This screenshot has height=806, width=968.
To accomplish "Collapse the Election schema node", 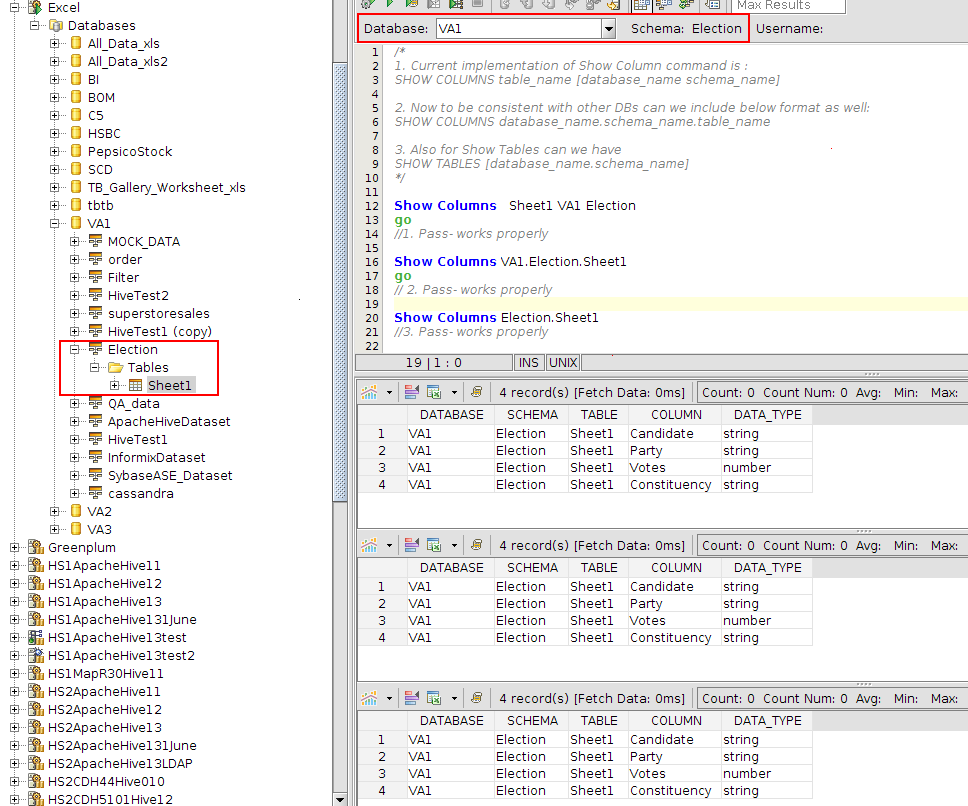I will 75,349.
